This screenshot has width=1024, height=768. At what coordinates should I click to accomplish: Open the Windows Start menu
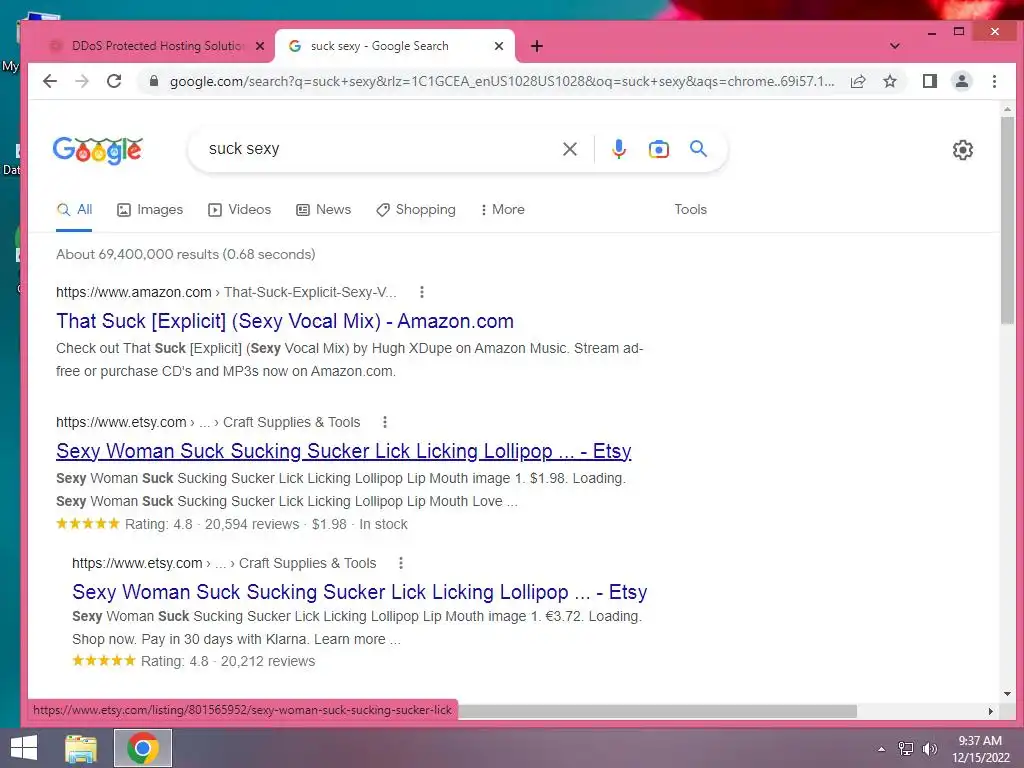pyautogui.click(x=24, y=748)
